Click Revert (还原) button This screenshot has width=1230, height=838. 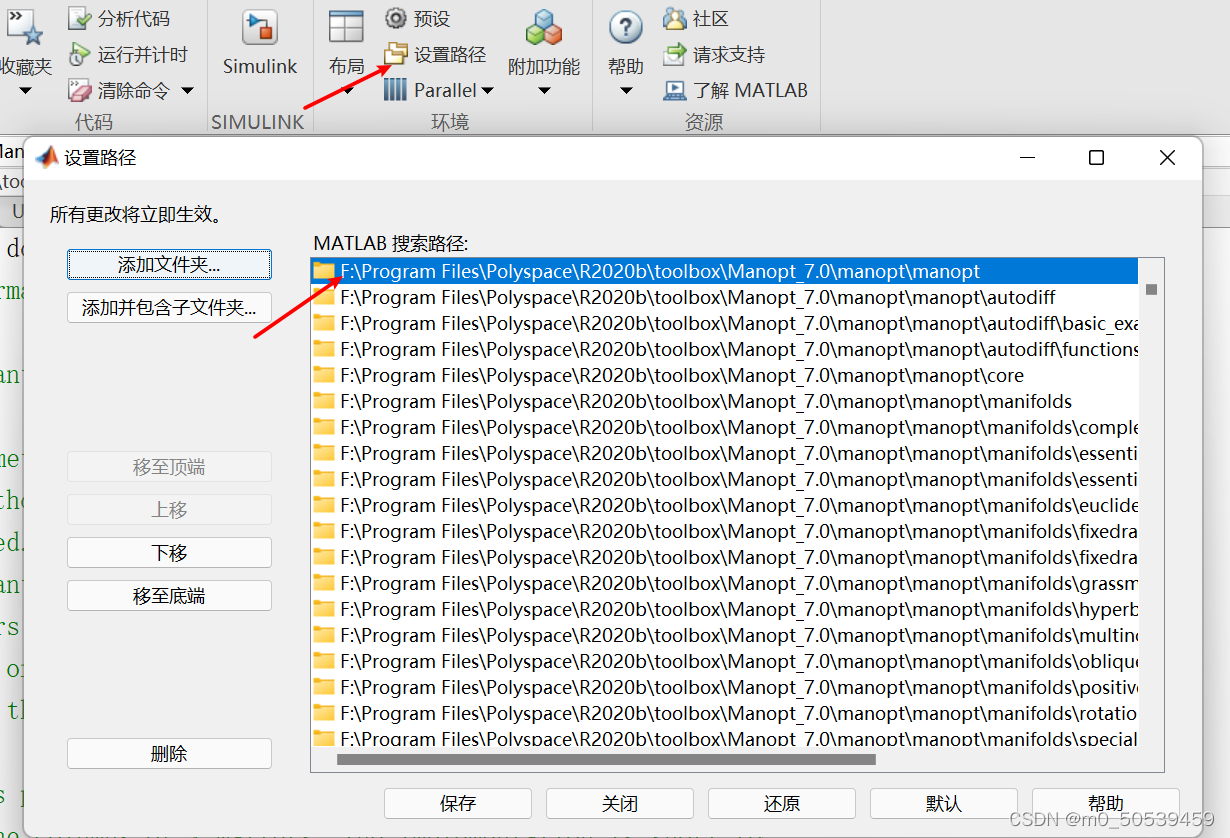click(782, 804)
